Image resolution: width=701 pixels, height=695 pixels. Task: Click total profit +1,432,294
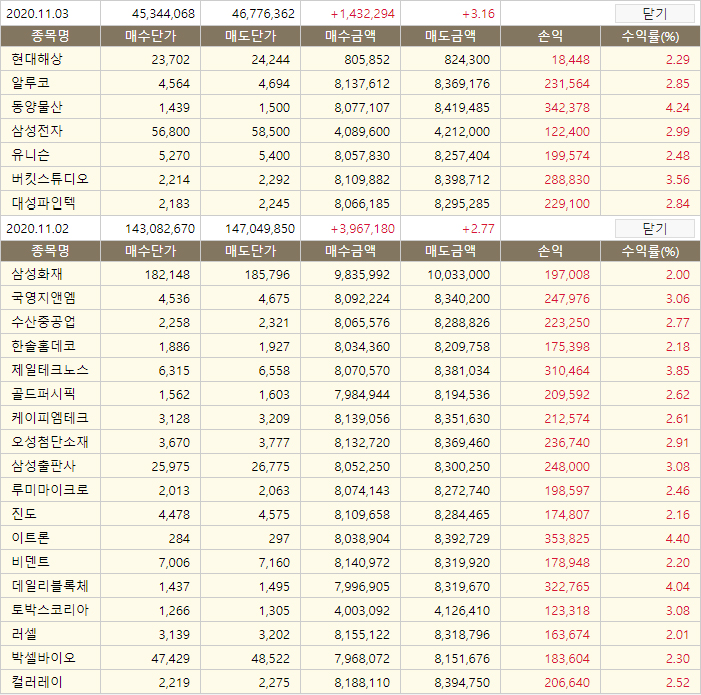pos(363,14)
